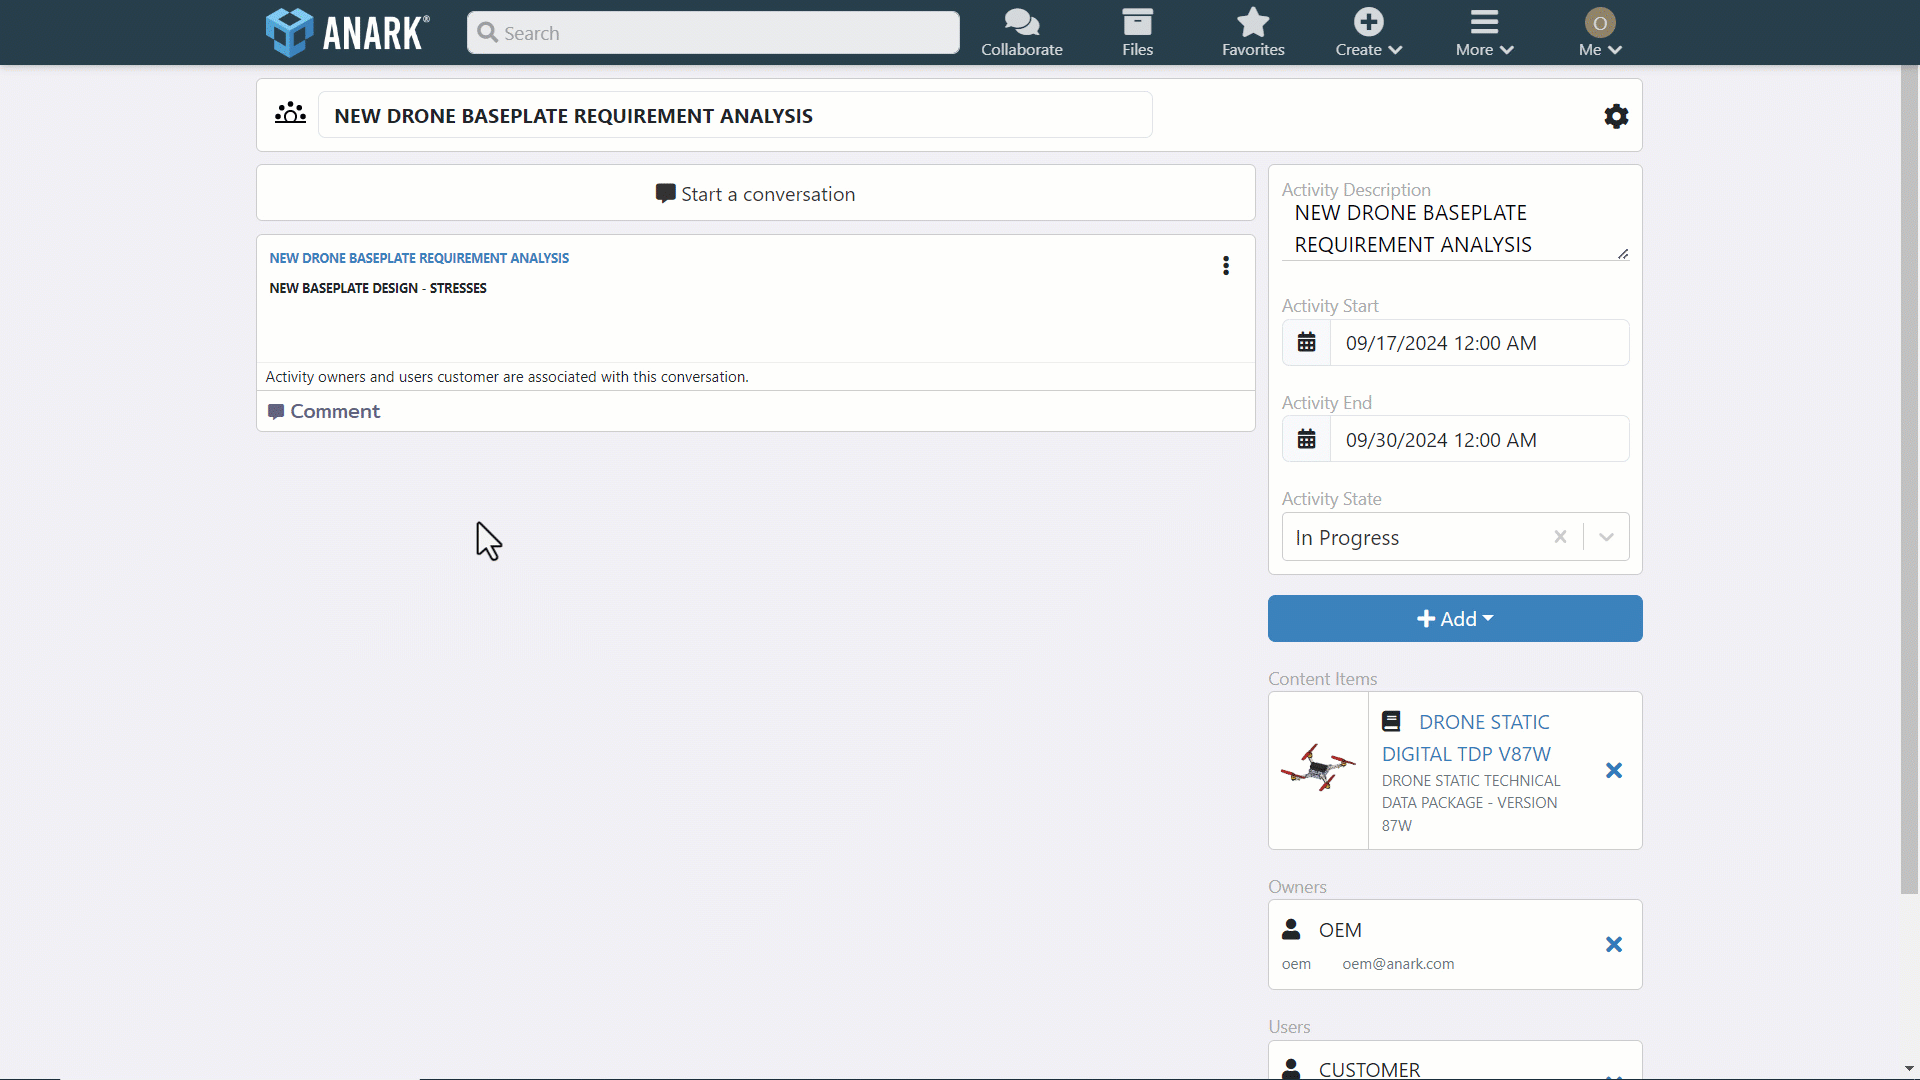Click the CUSTOMER user name
1920x1080 pixels.
tap(1369, 1069)
